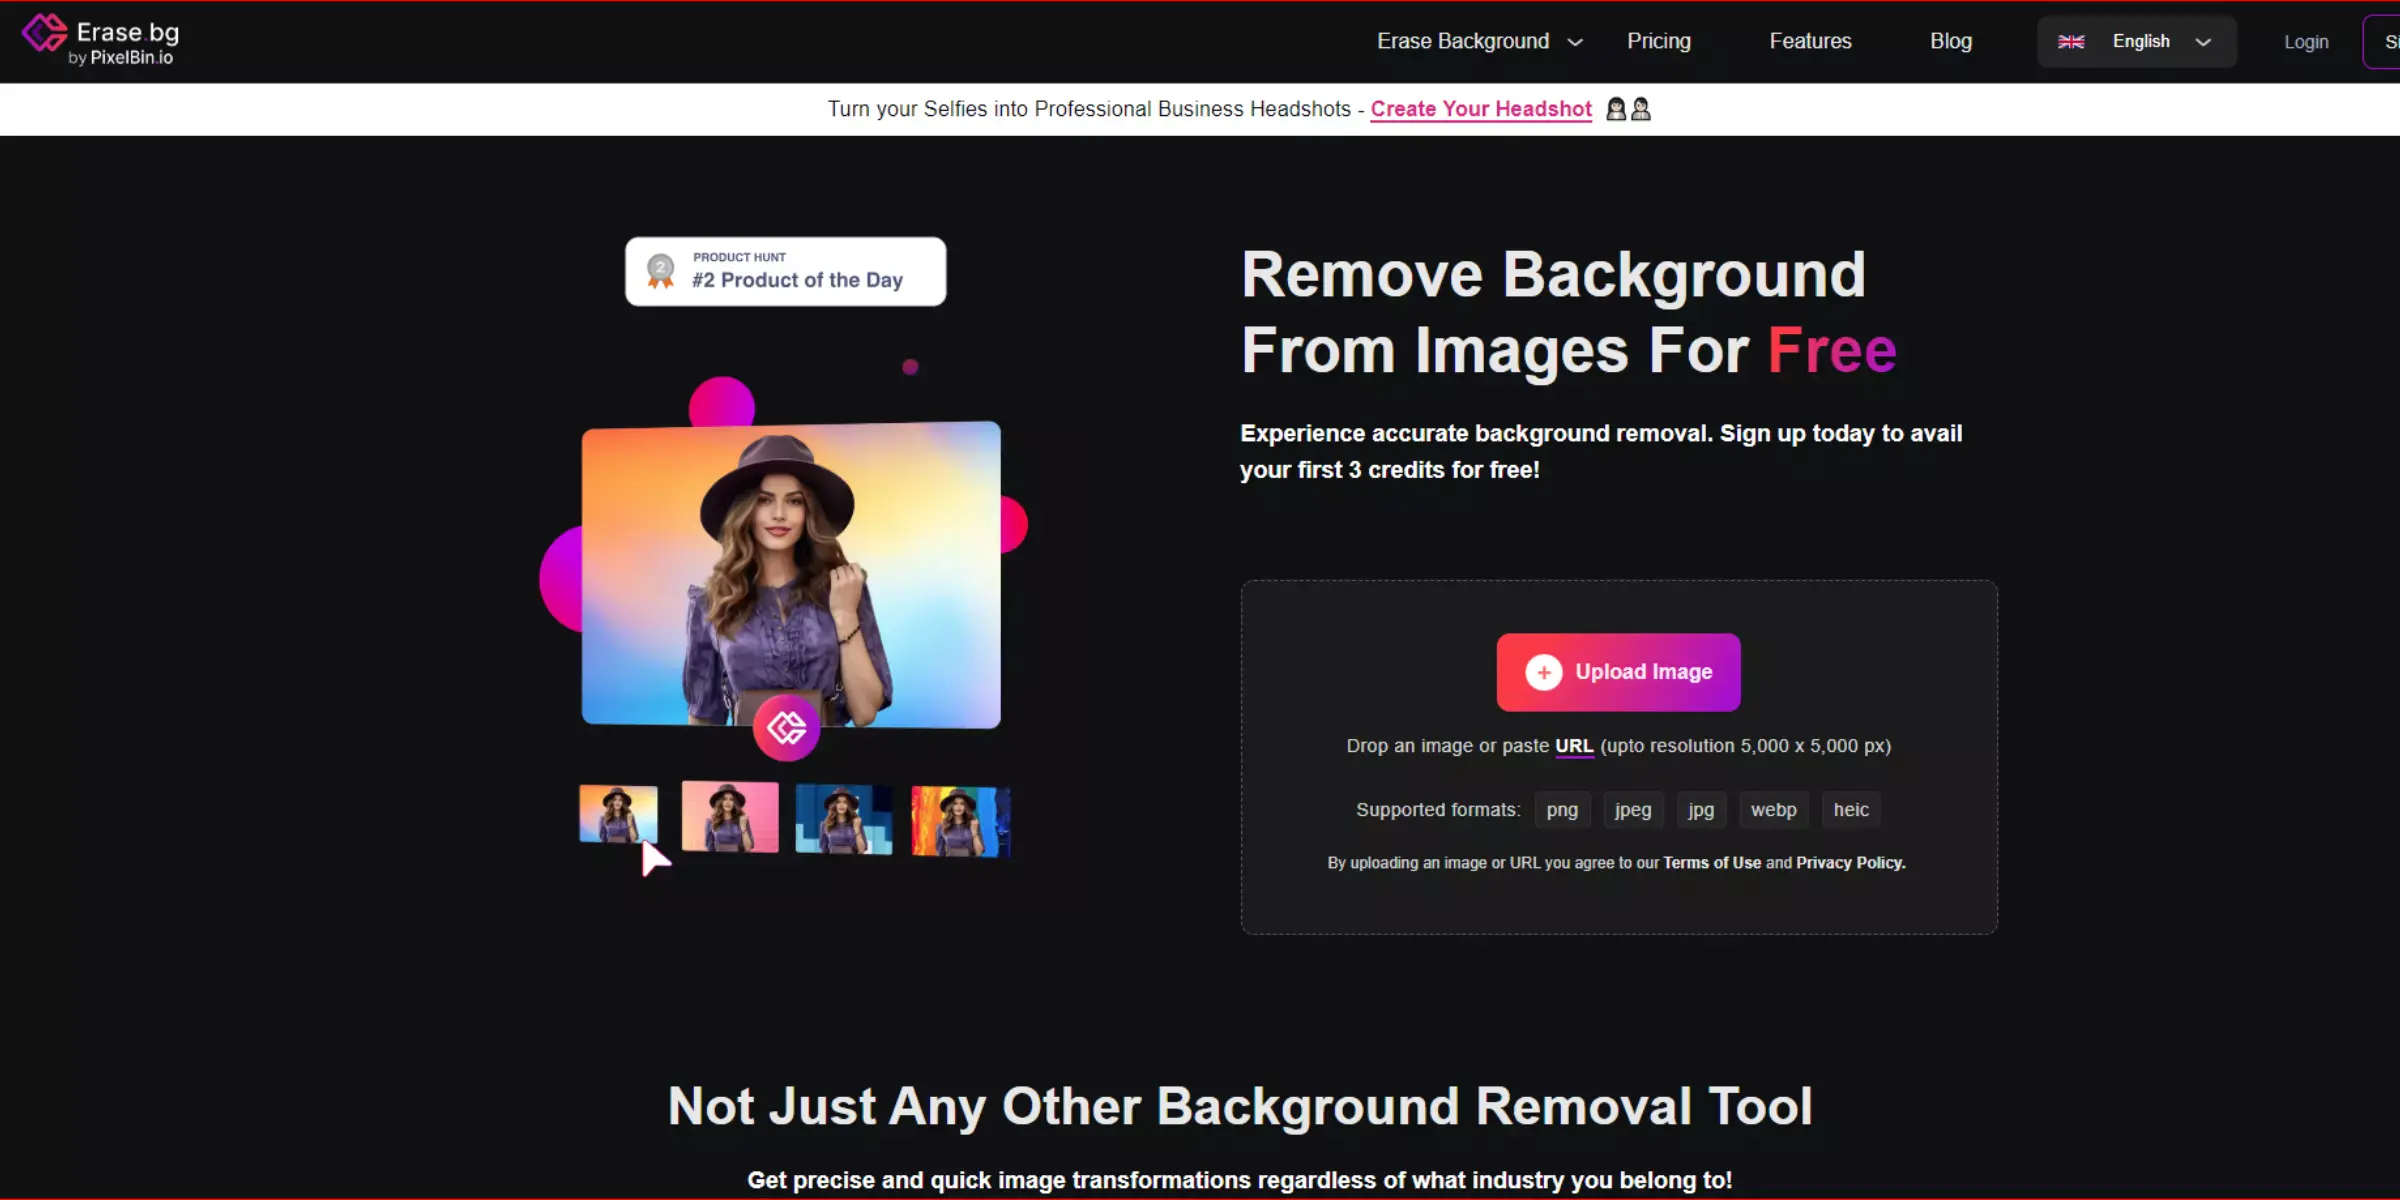Click the 'Experience accurate background removal' paragraph

(x=1601, y=451)
